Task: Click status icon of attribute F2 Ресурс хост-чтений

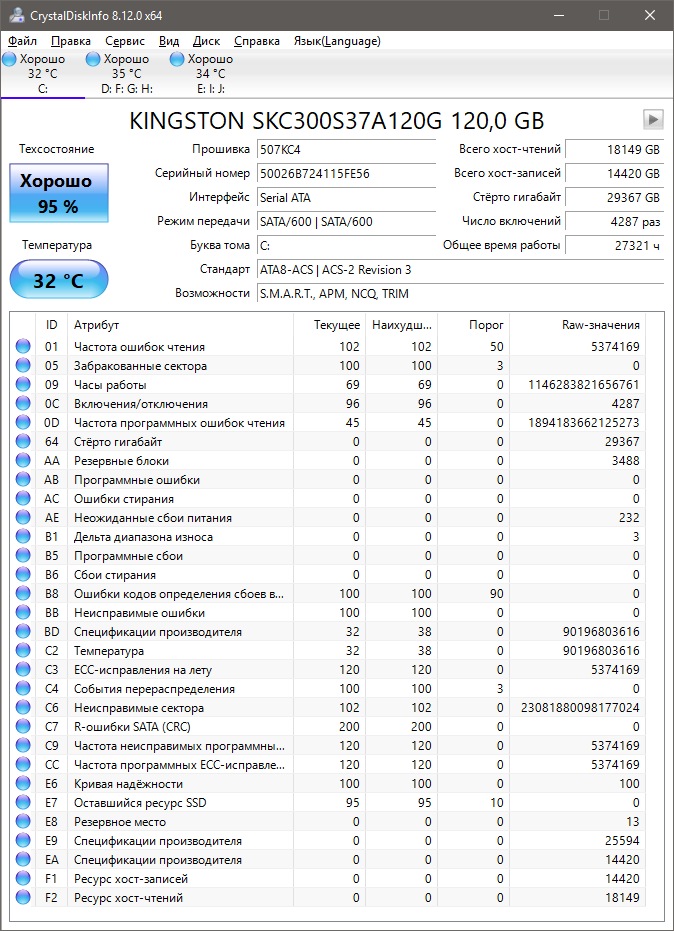Action: click(x=23, y=898)
